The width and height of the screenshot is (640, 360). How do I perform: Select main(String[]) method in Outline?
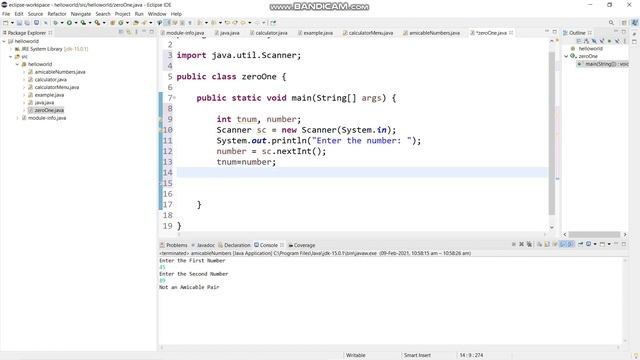click(603, 64)
